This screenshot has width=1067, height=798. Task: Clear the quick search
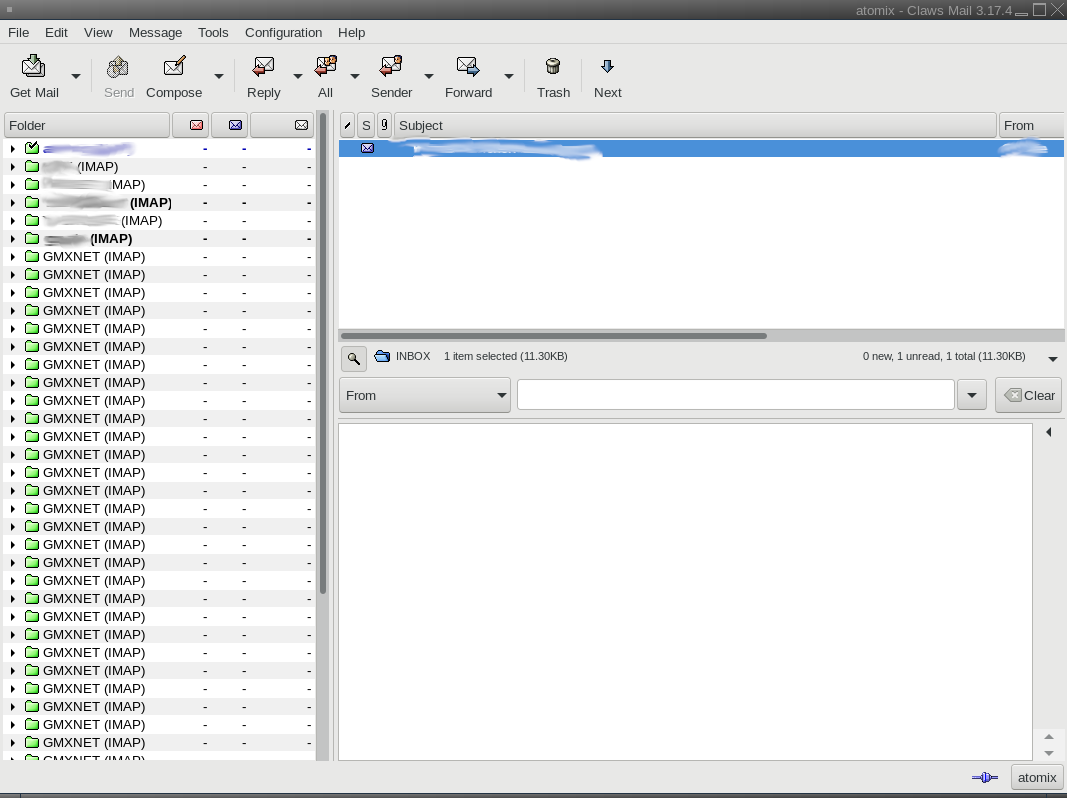pos(1028,395)
